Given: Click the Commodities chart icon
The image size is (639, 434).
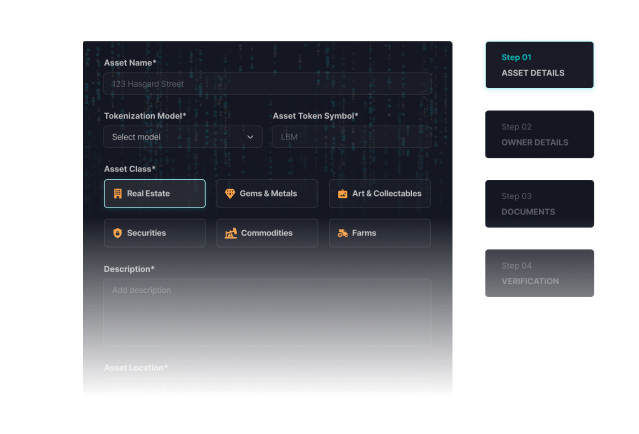Looking at the screenshot, I should [231, 233].
